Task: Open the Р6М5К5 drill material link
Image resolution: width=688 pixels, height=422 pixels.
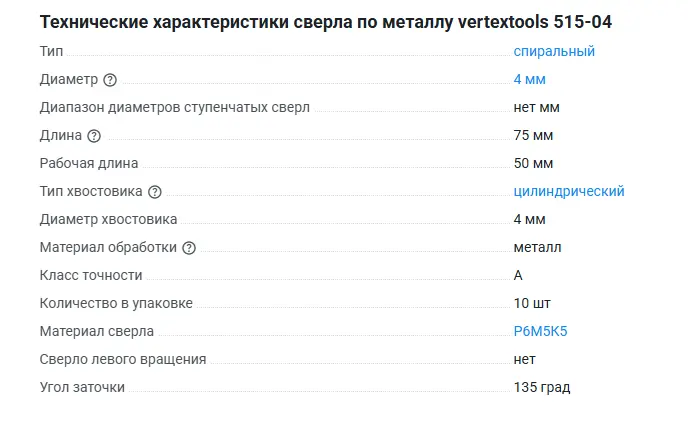Action: coord(540,331)
